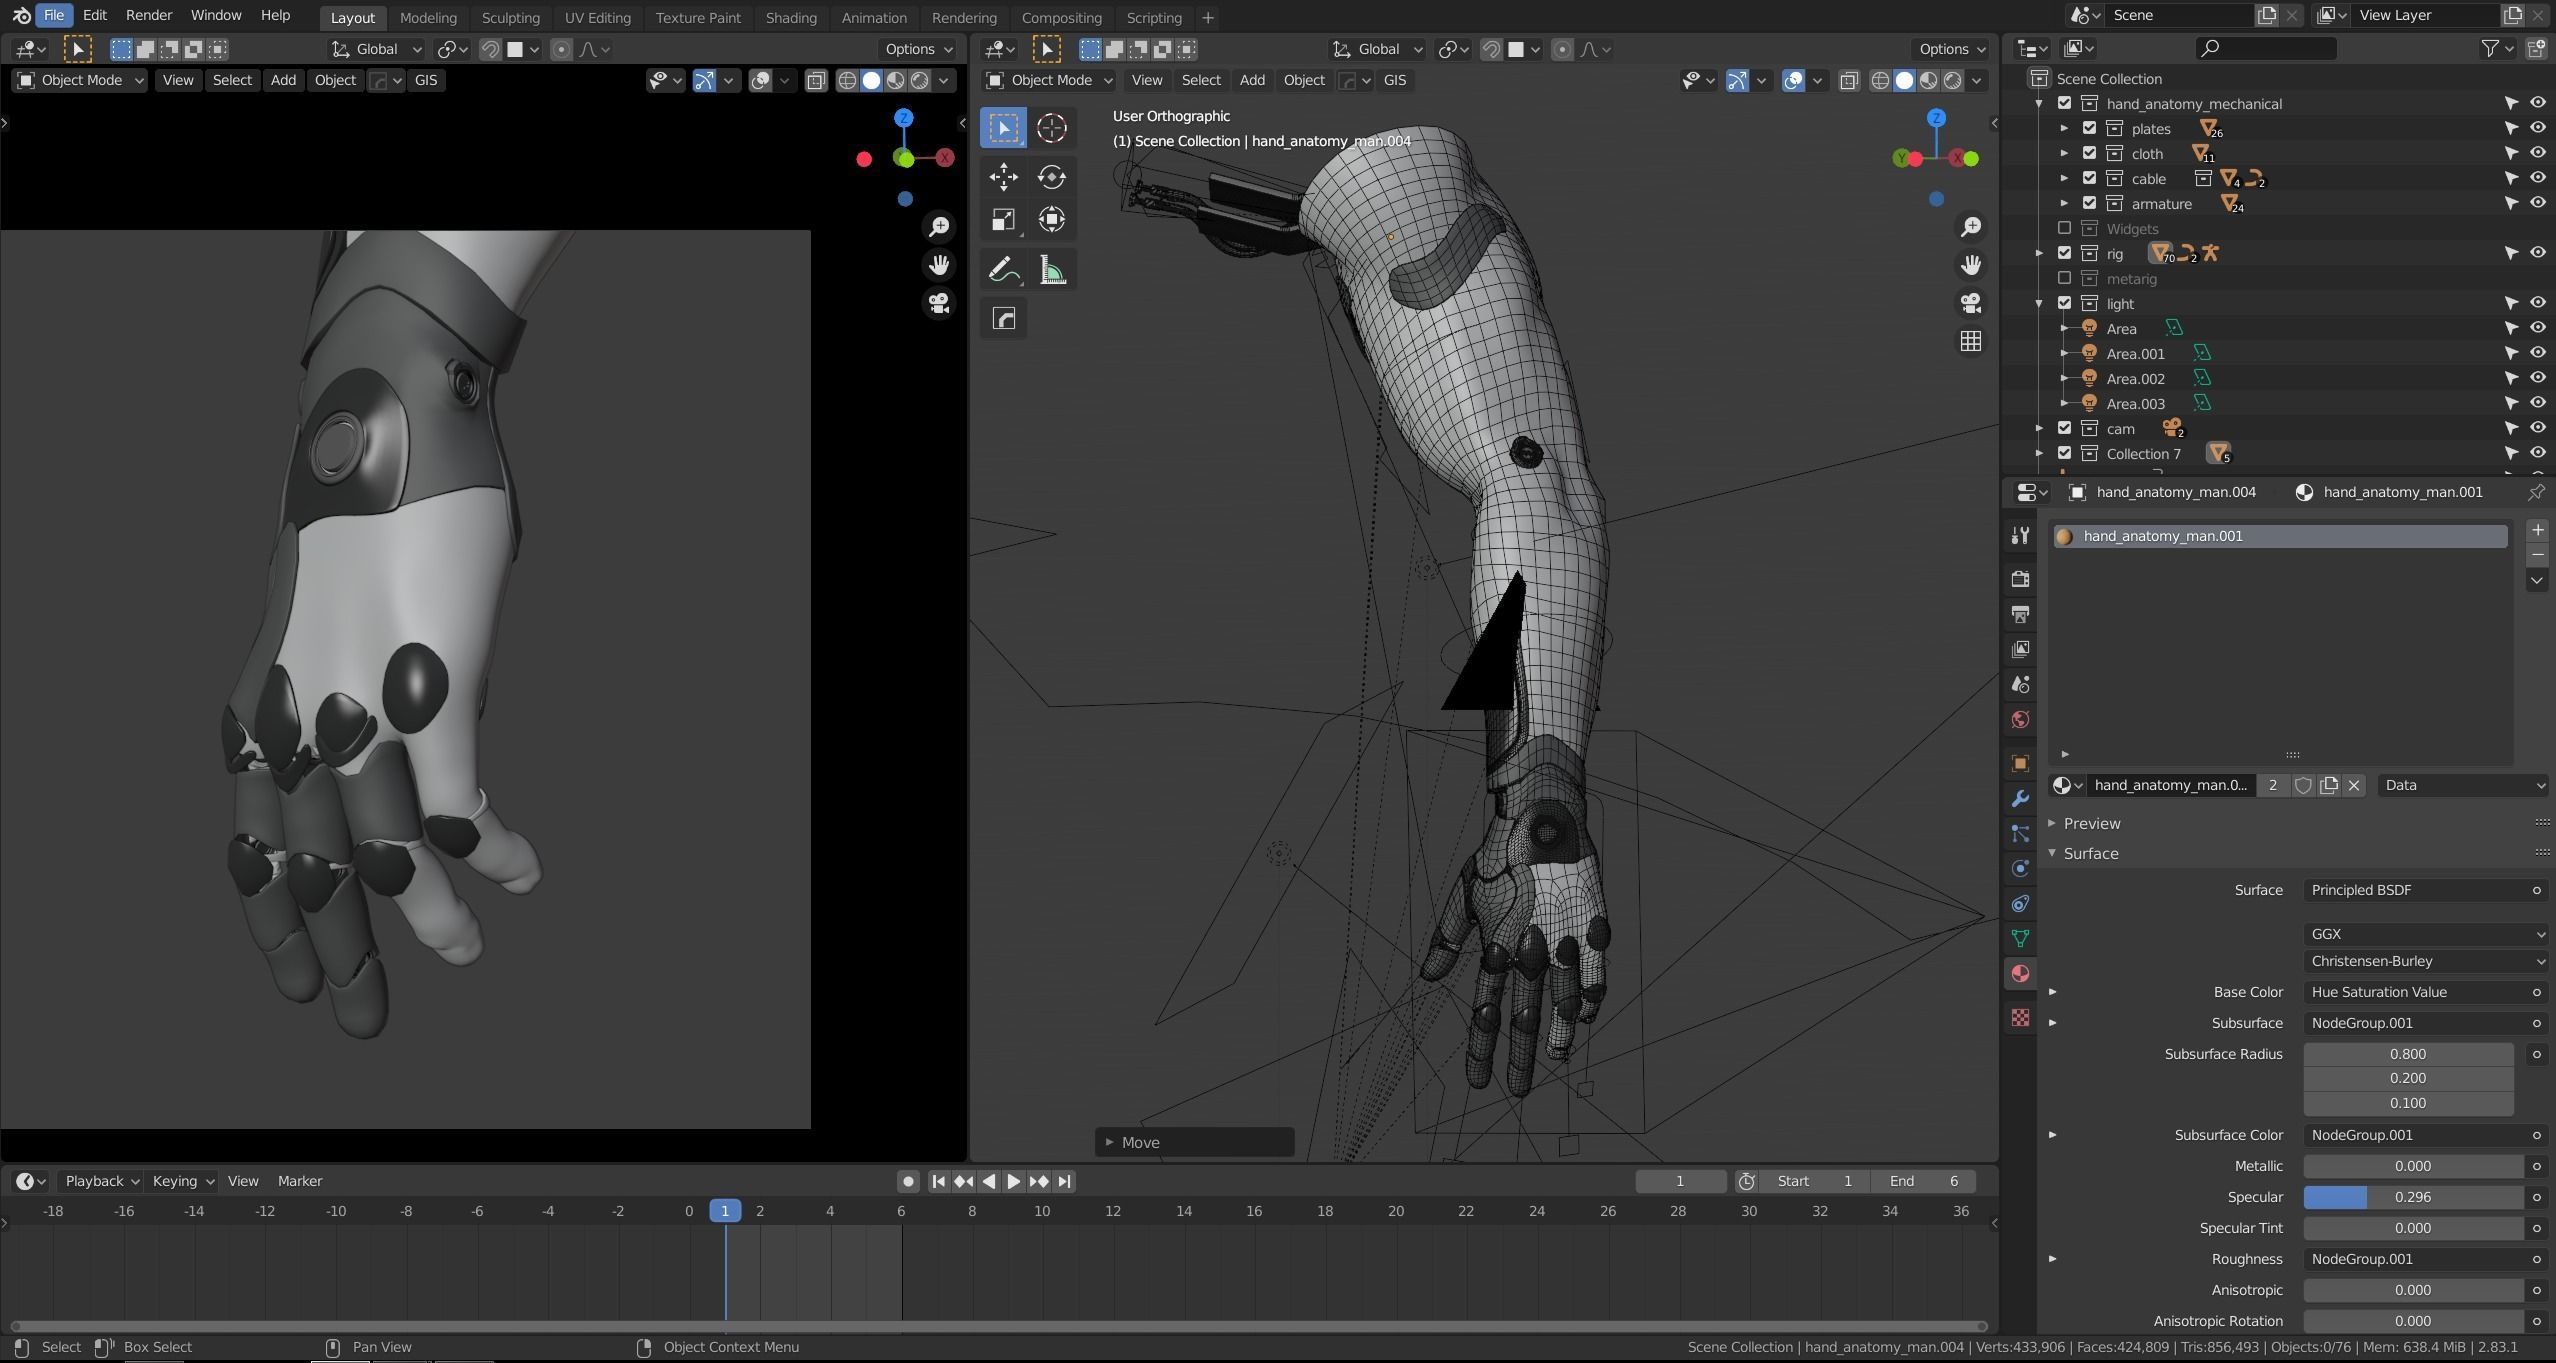Expand the light collection in the outliner
This screenshot has height=1363, width=2556.
click(2040, 303)
